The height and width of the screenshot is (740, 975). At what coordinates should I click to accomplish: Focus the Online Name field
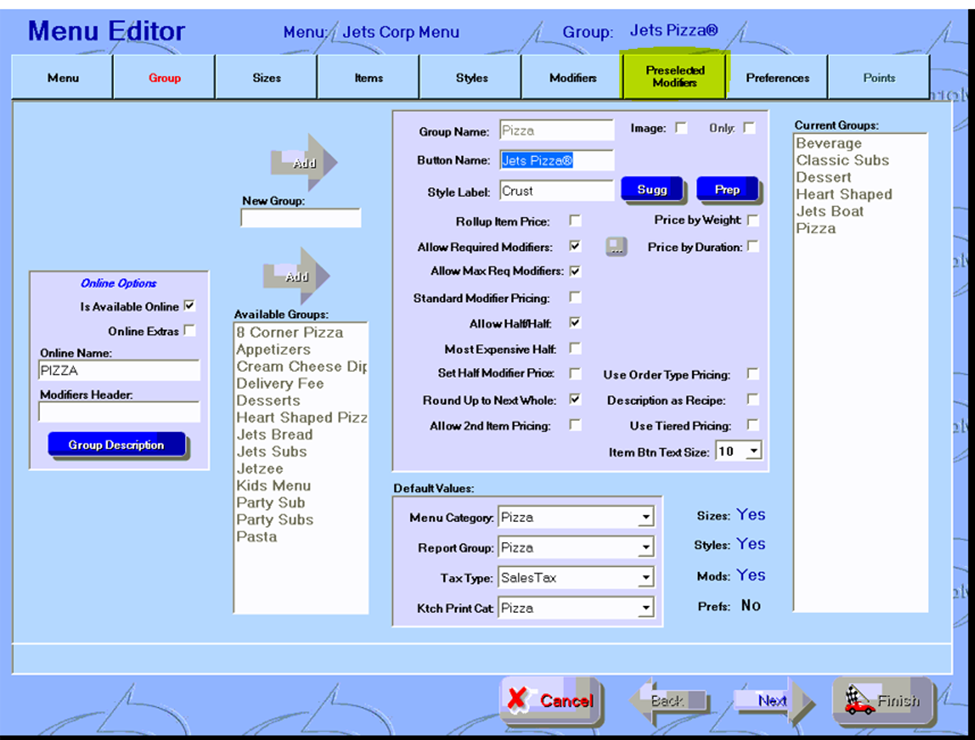pos(119,371)
